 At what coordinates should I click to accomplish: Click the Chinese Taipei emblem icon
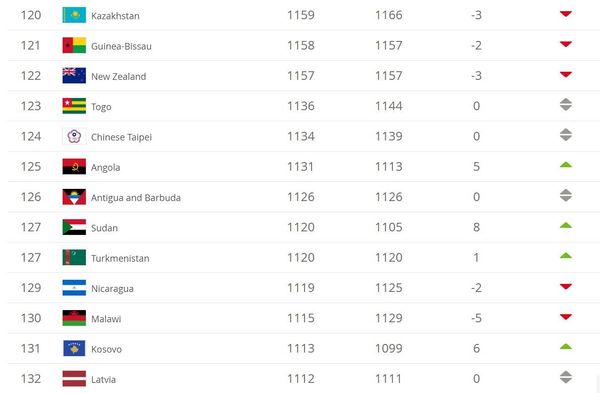coord(74,136)
